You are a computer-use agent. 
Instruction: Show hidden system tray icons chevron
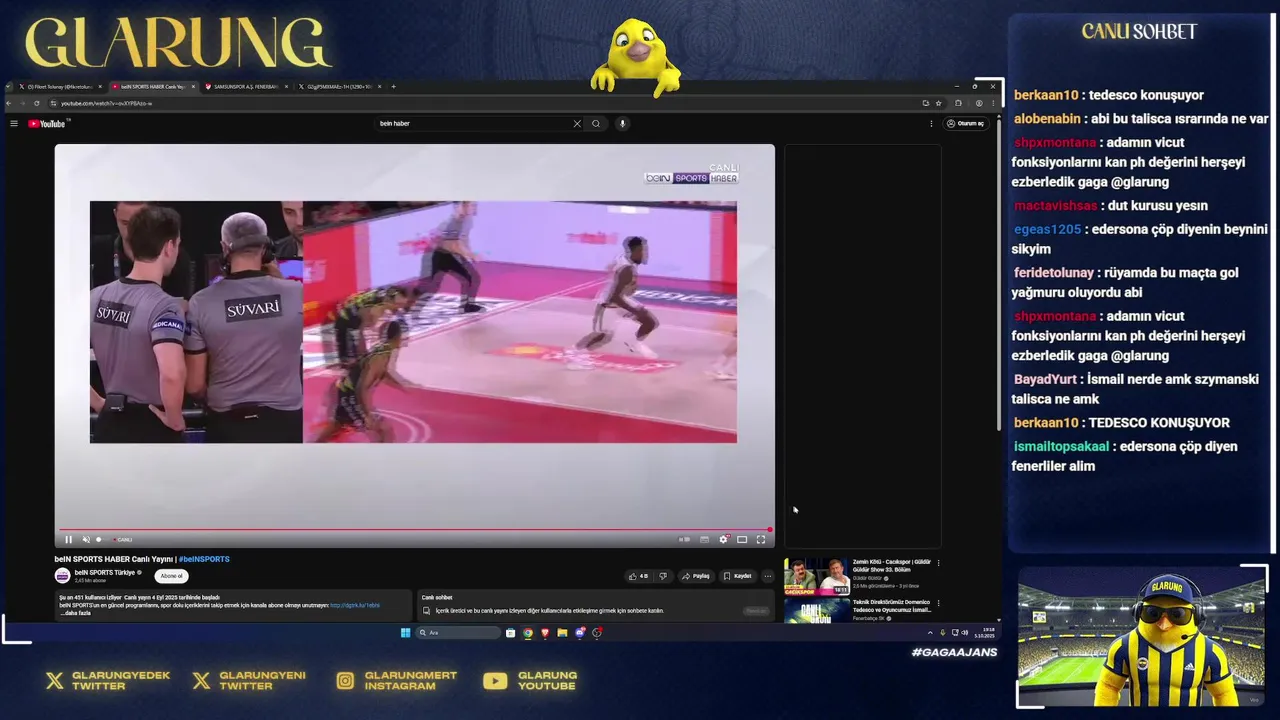[930, 632]
